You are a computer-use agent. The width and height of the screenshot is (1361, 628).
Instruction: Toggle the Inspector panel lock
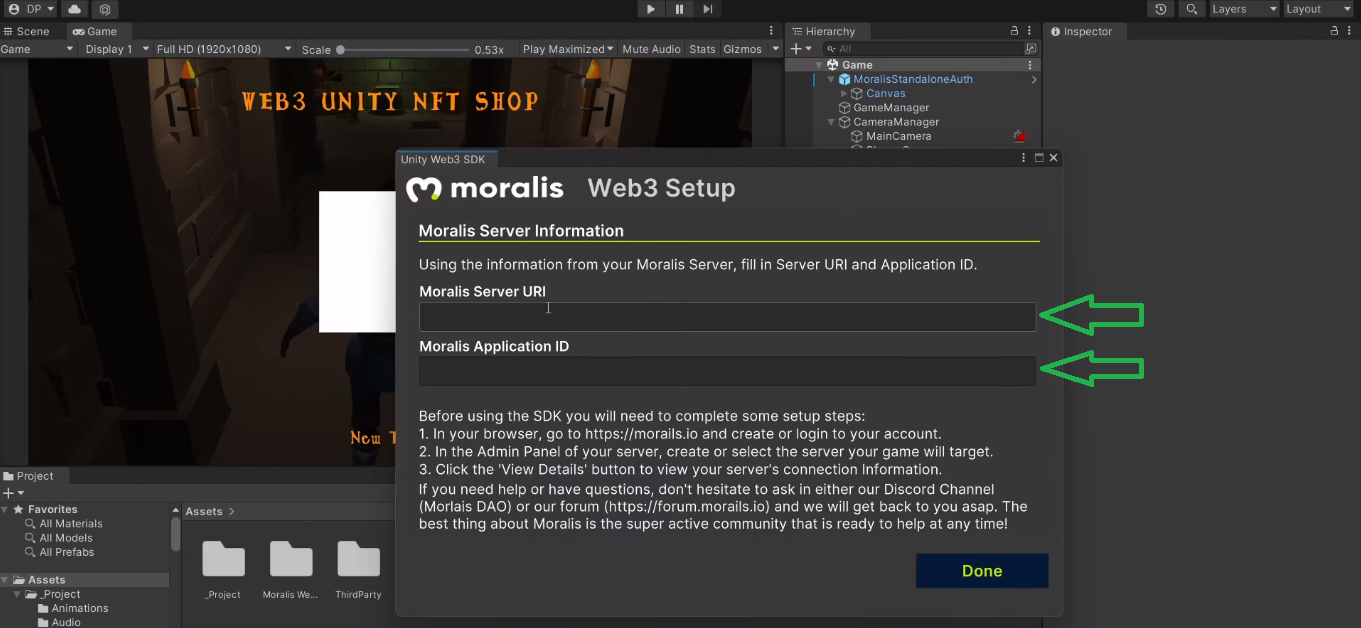pyautogui.click(x=1334, y=31)
